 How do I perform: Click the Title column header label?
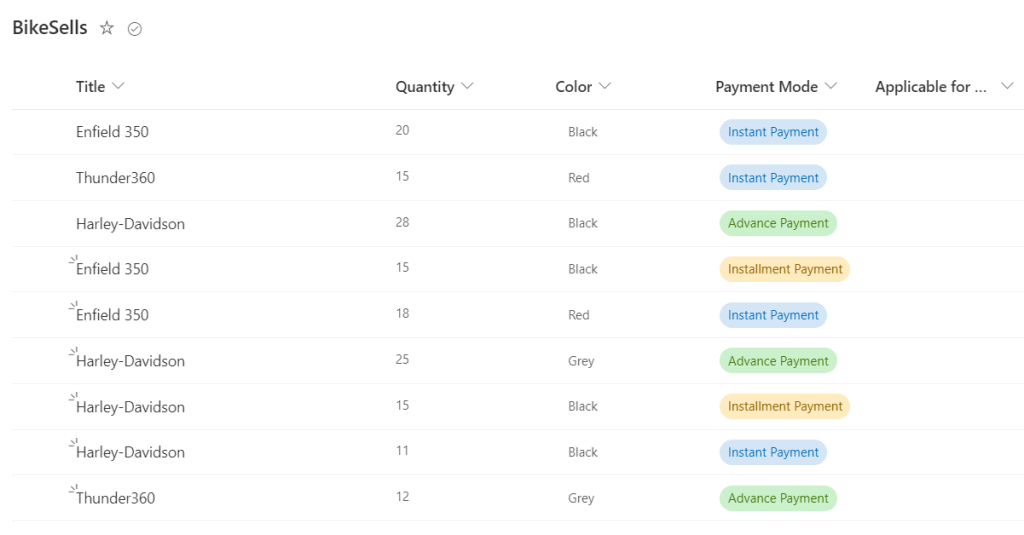coord(90,87)
